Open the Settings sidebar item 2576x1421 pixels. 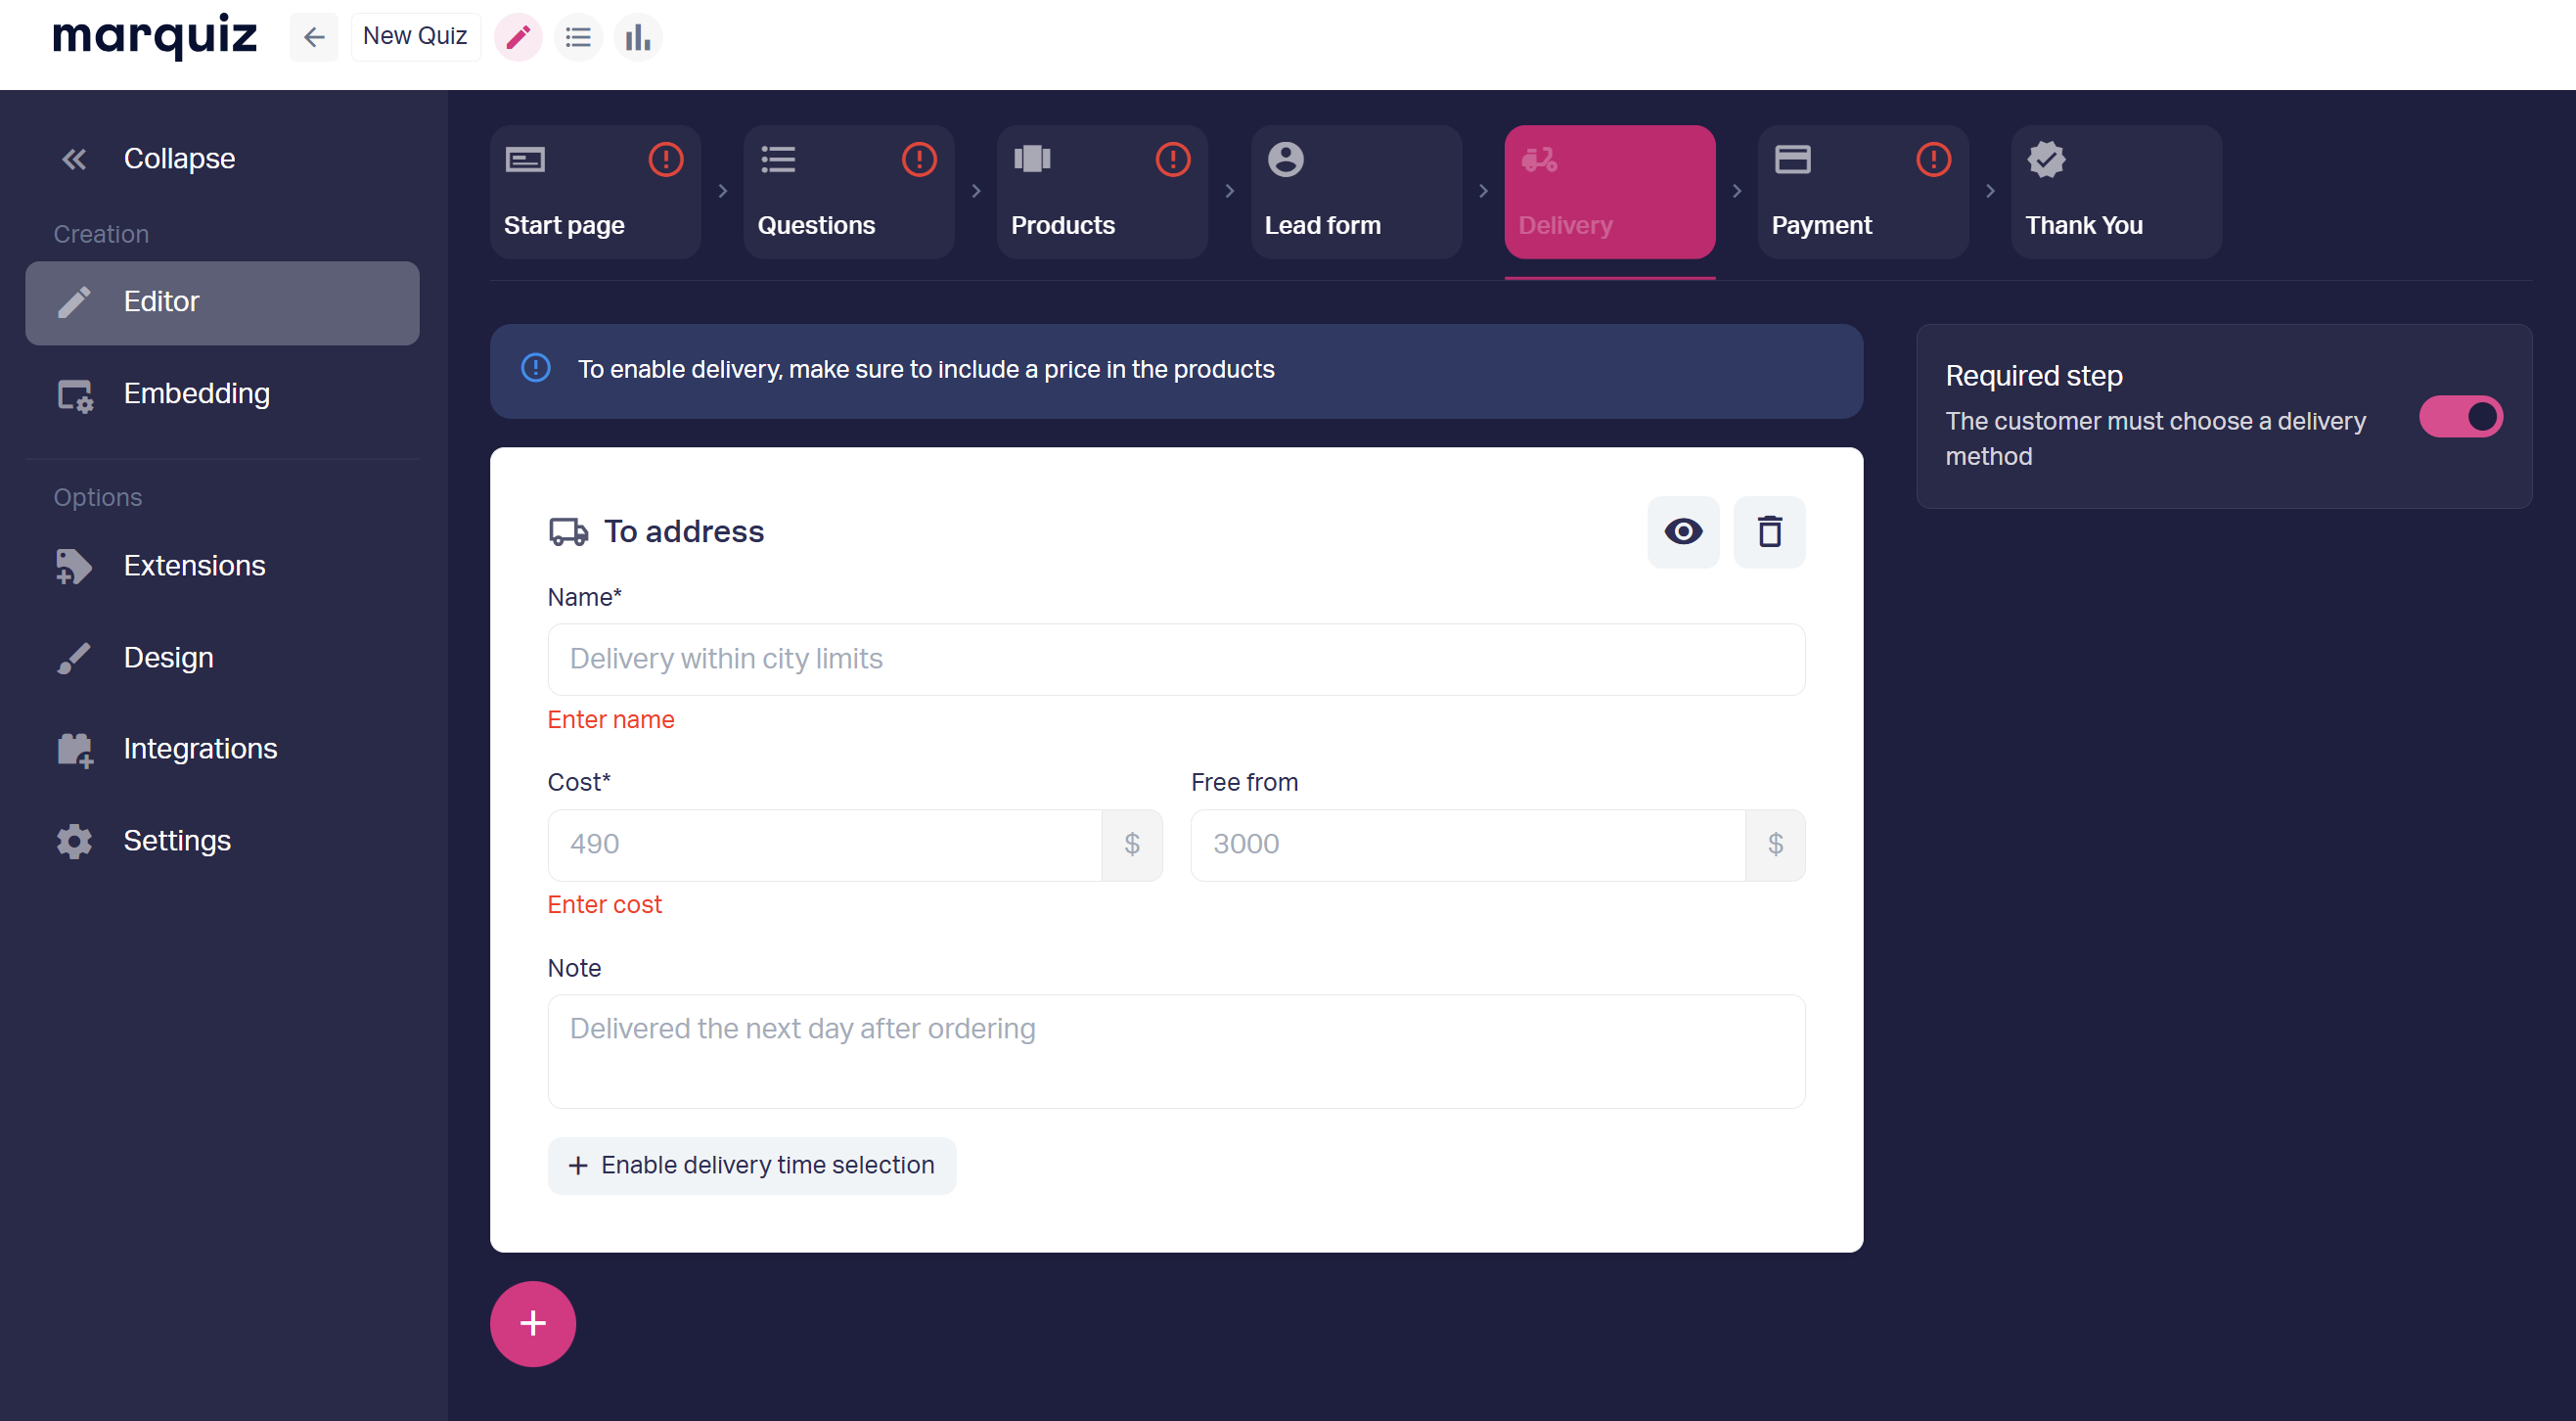coord(177,840)
